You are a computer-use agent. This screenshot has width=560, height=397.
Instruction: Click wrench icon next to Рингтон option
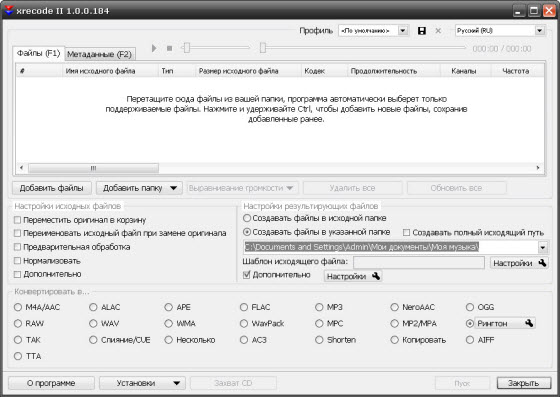(x=529, y=323)
